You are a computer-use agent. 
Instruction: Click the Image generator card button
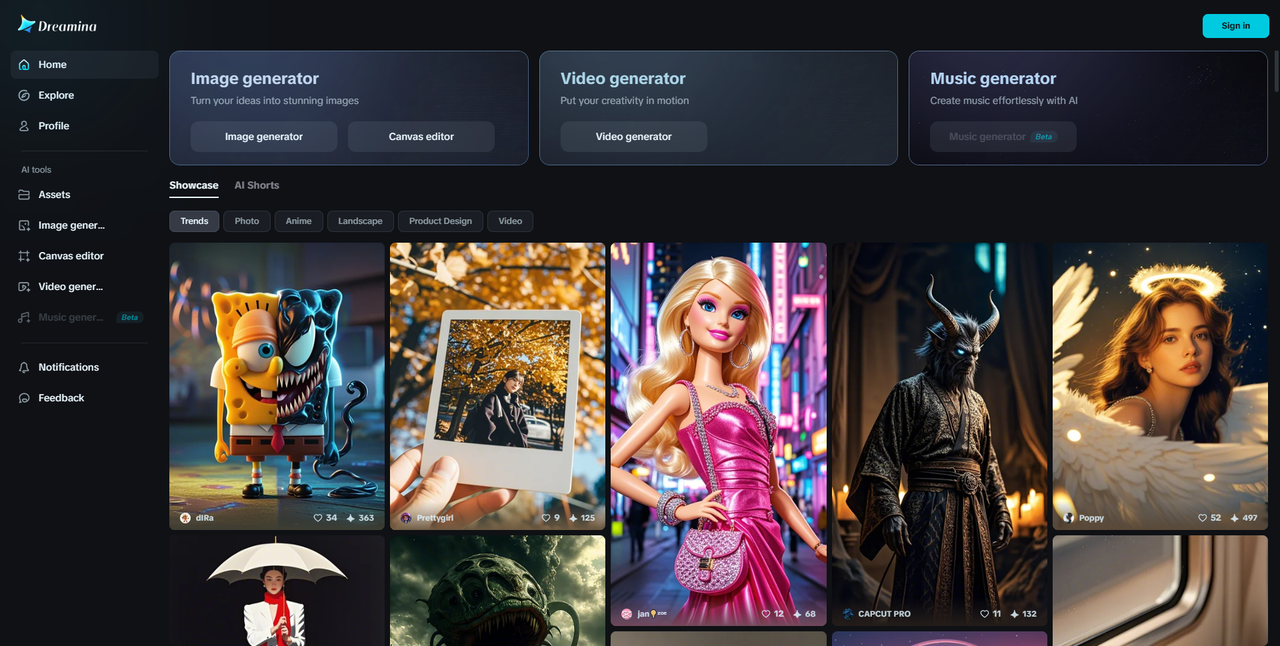coord(264,137)
